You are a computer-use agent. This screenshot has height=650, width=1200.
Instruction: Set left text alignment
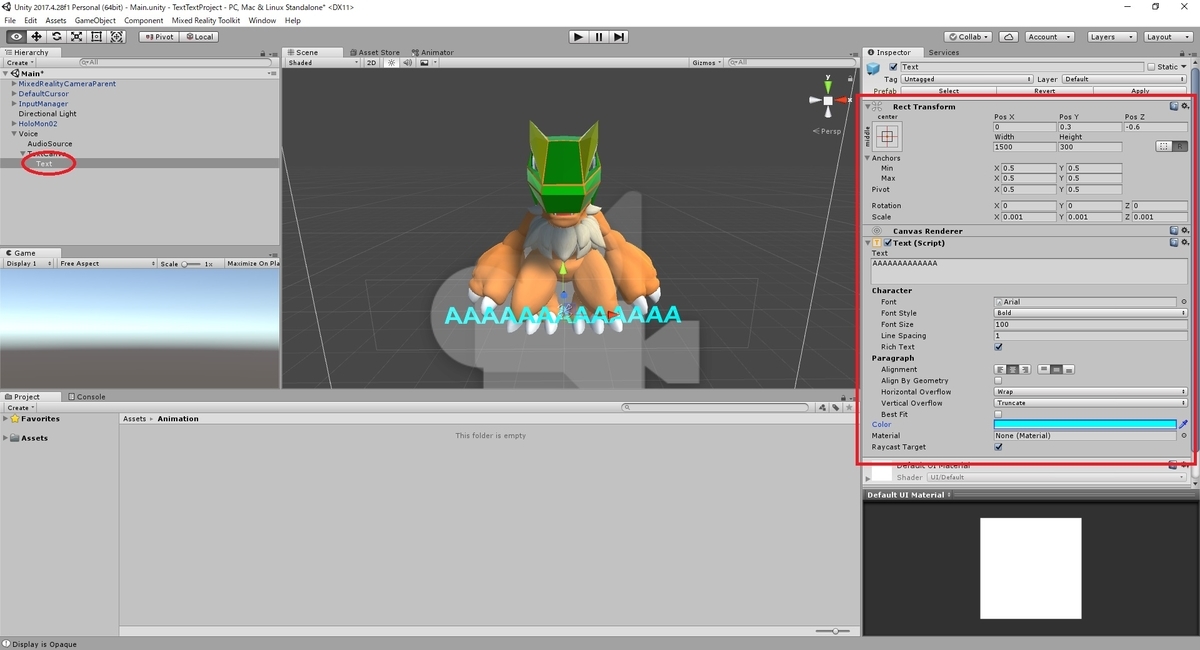(x=1001, y=369)
